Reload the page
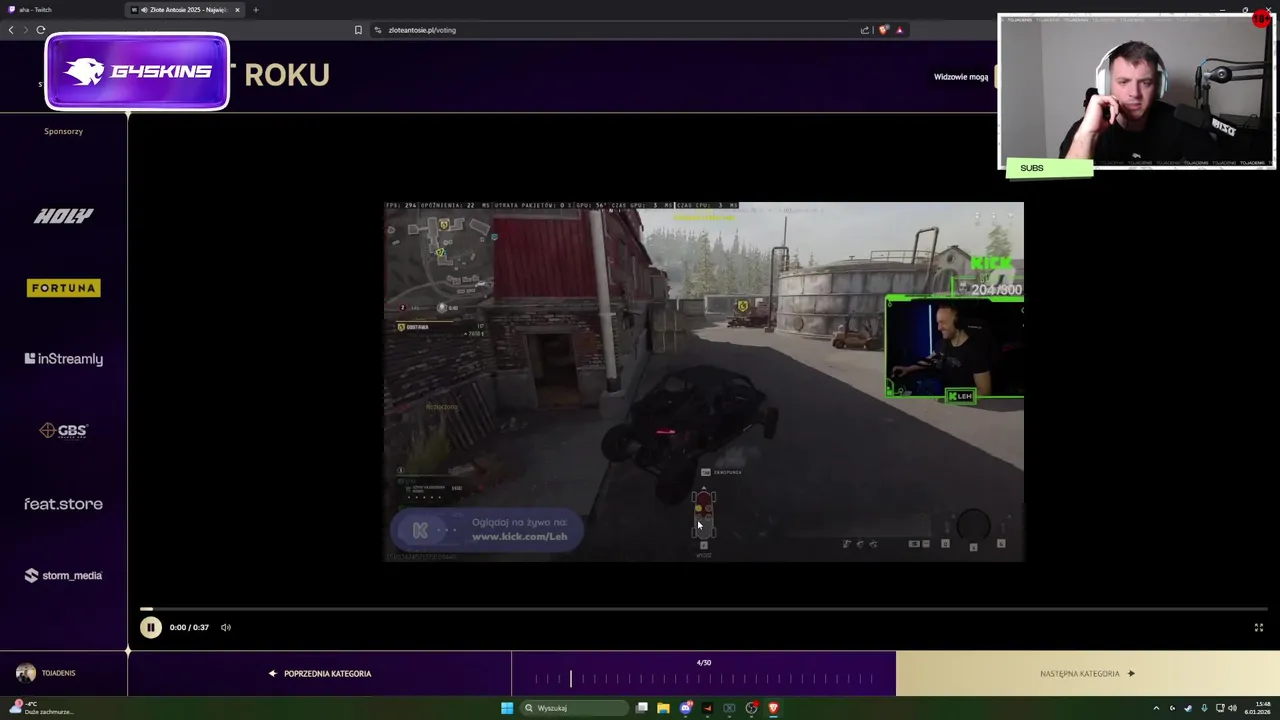The width and height of the screenshot is (1280, 720). [x=41, y=30]
